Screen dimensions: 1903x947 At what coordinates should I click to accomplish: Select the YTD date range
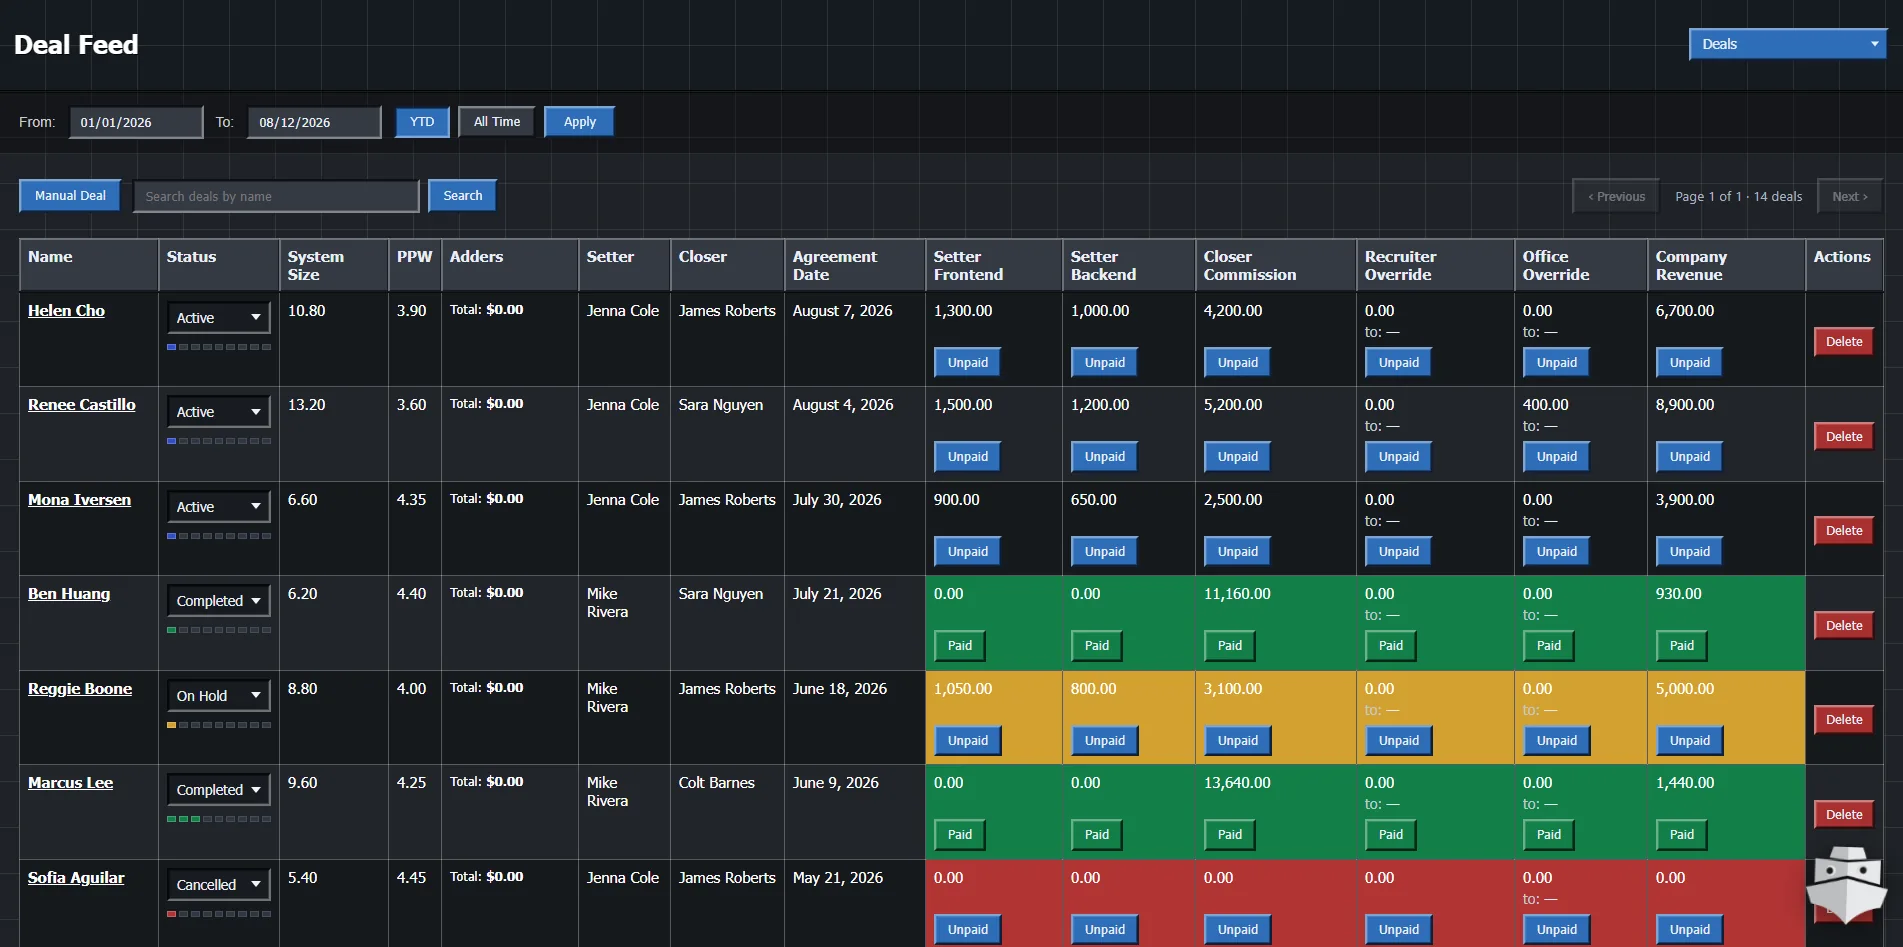tap(422, 122)
